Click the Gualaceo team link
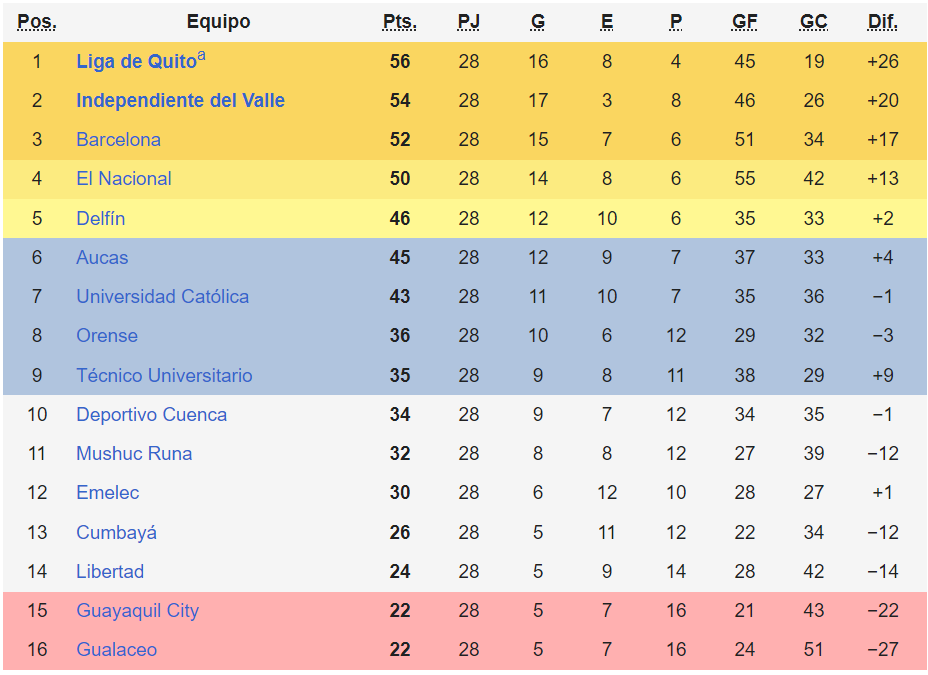Screen dimensions: 928x675 (116, 650)
